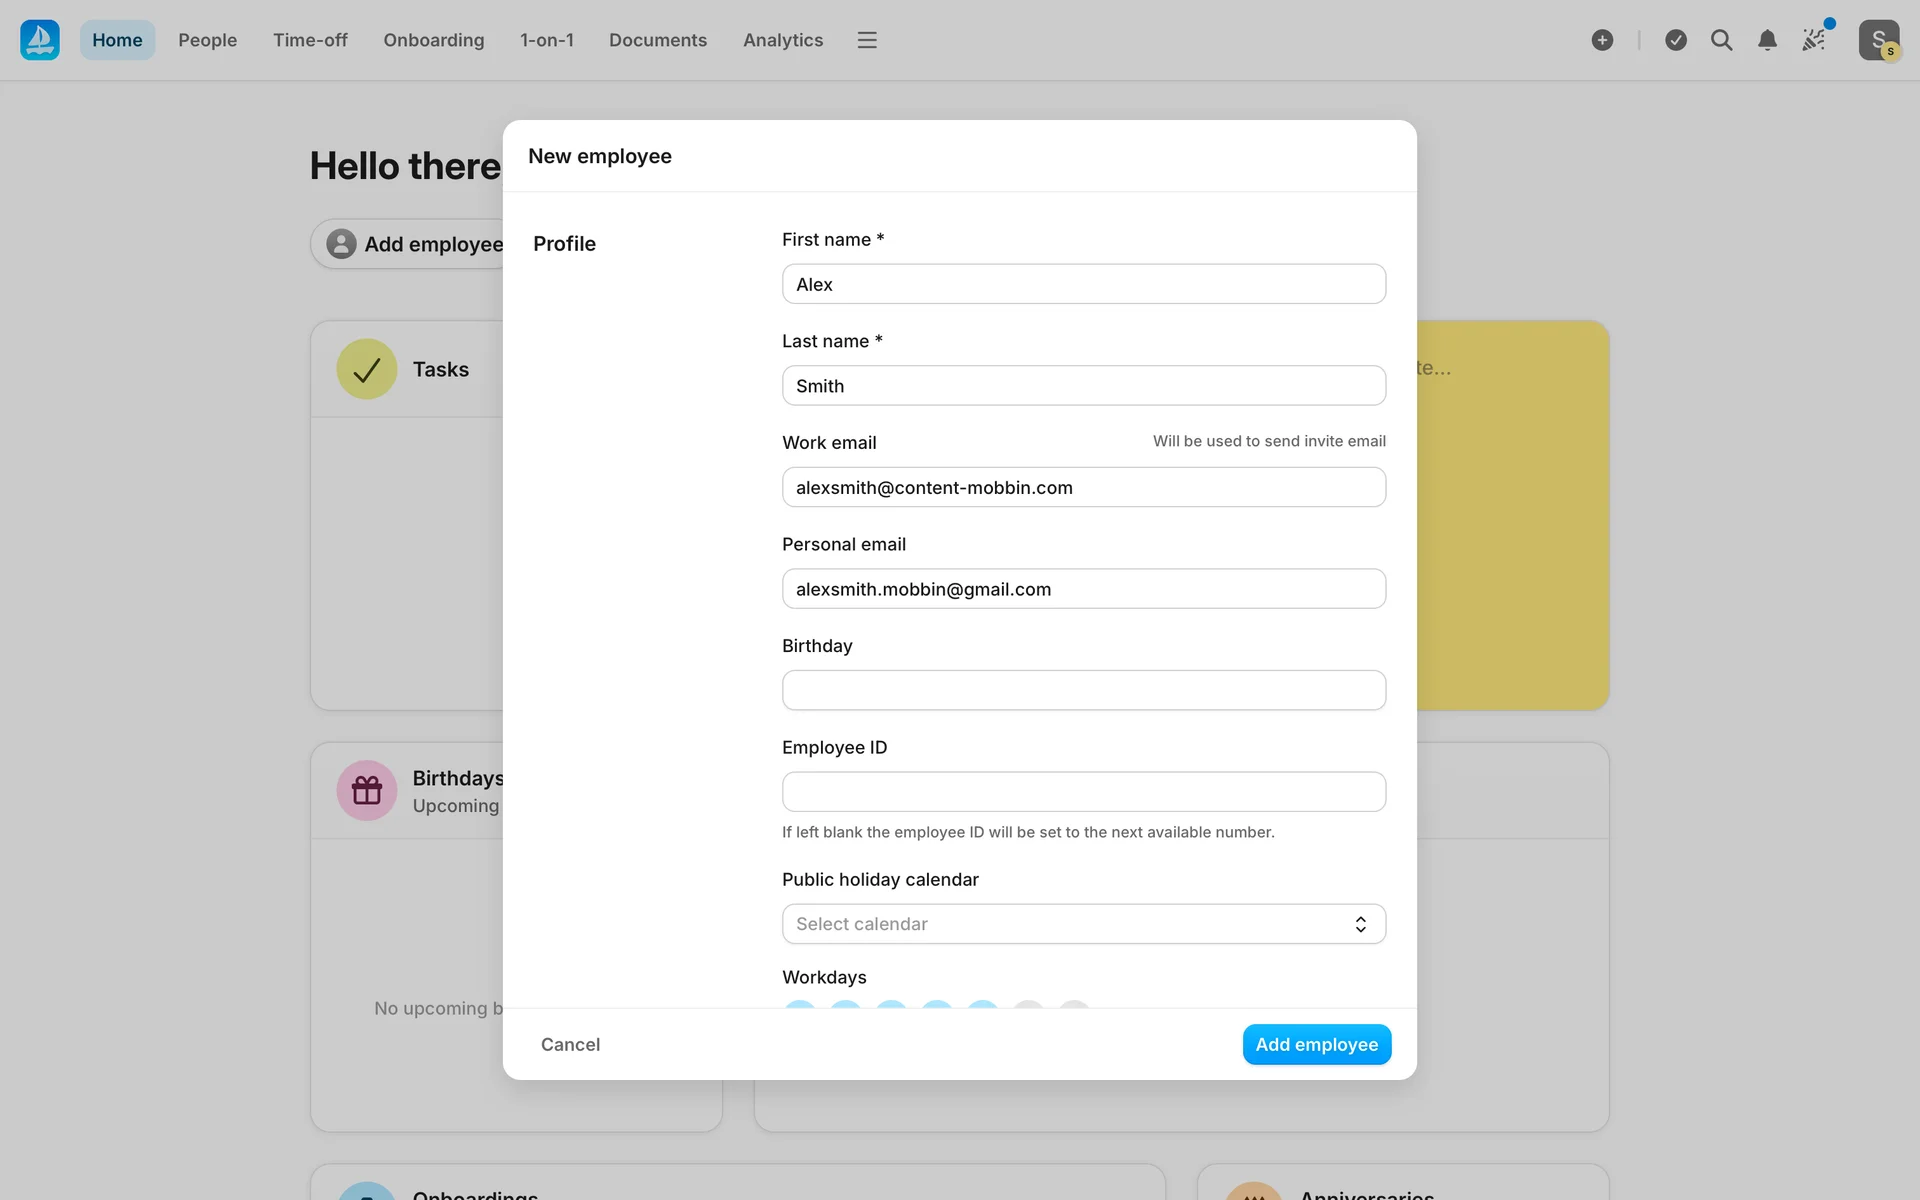Cancel the New employee dialog

[x=570, y=1044]
